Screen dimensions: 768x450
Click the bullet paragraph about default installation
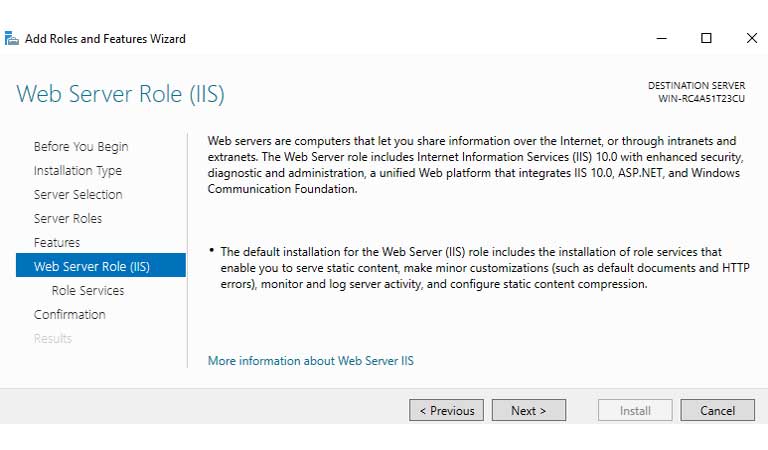point(484,268)
